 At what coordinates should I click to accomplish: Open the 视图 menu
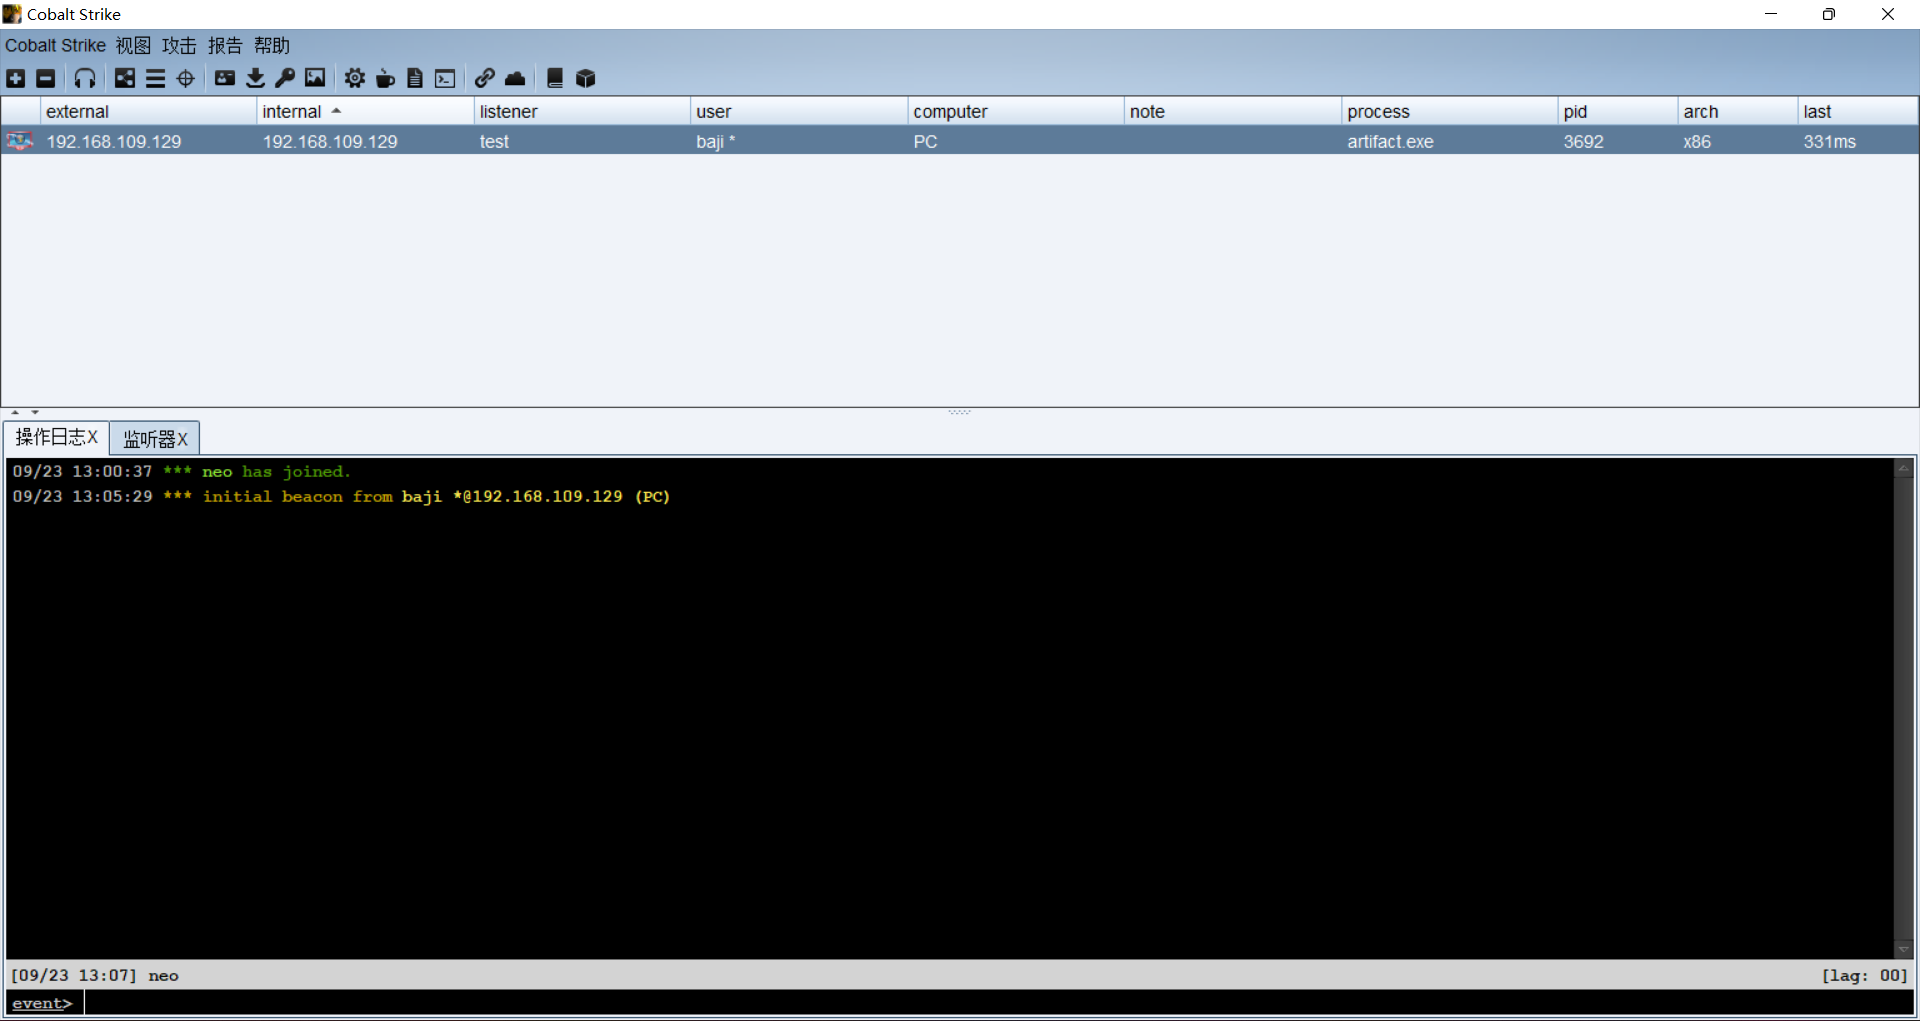coord(133,45)
